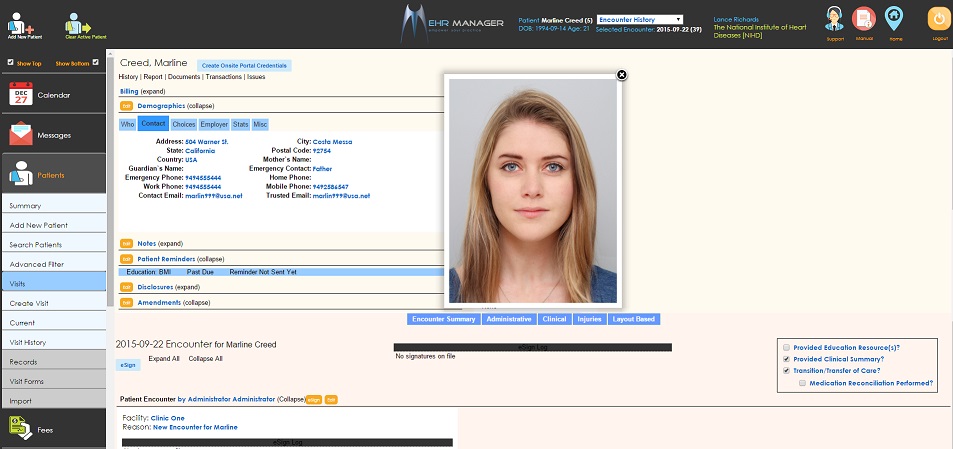
Task: Click Create Onsite Portal Credentials button
Action: pos(245,65)
